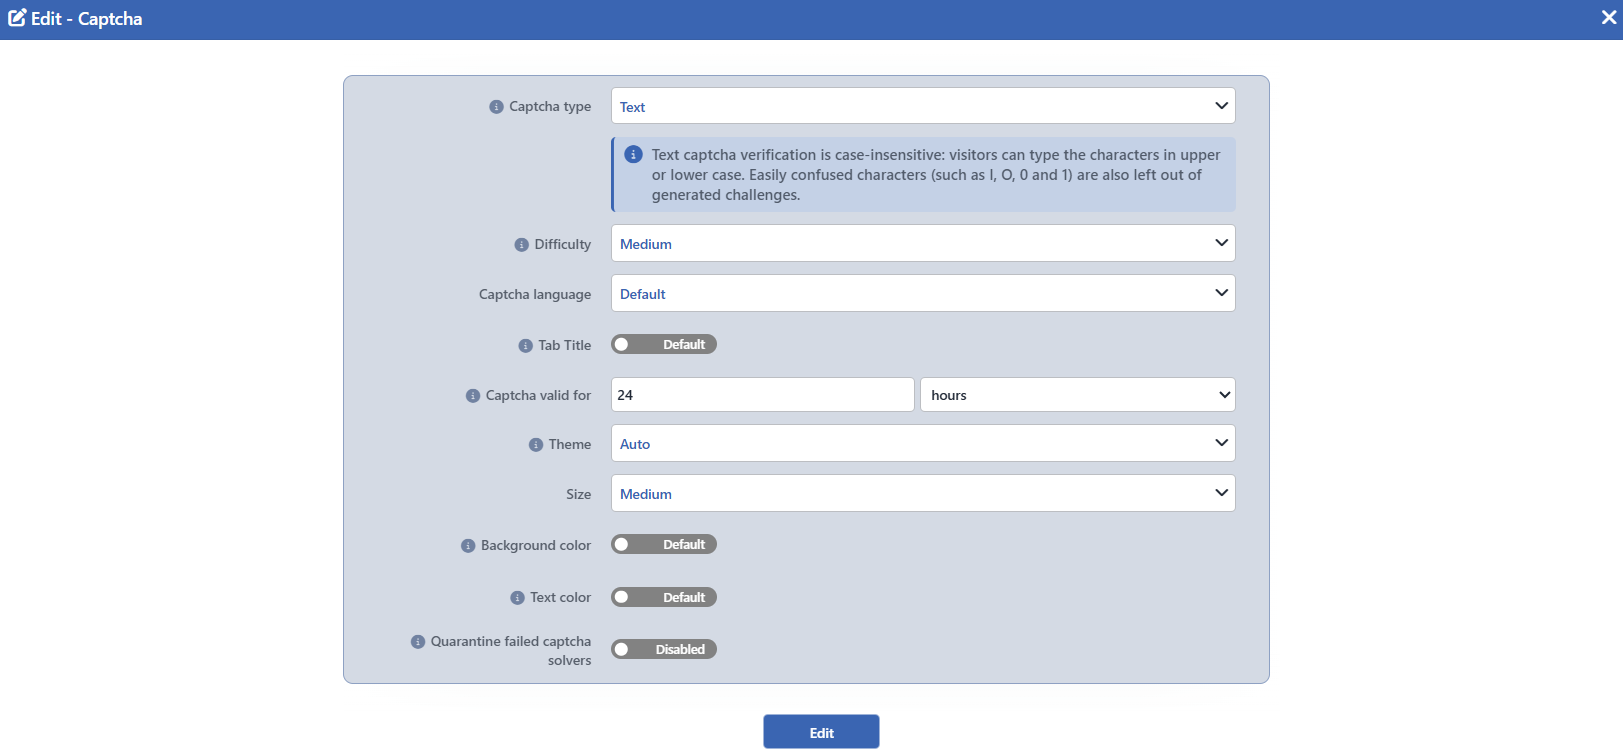Click the info icon next to Background color
Viewport: 1623px width, 754px height.
point(468,546)
